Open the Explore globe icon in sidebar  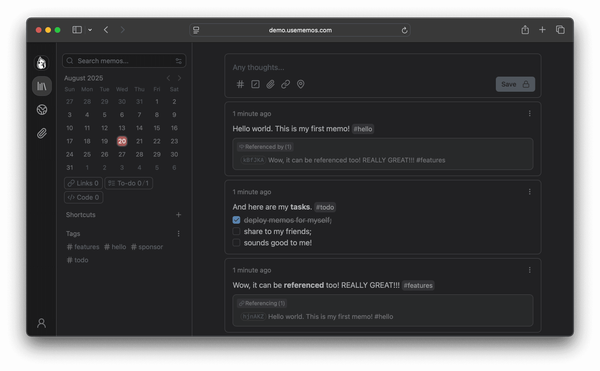42,110
